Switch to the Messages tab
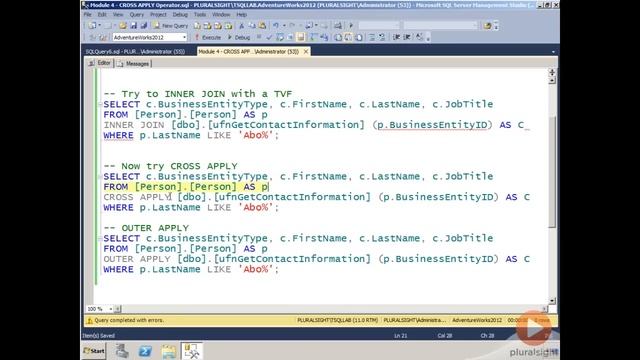 click(x=134, y=64)
